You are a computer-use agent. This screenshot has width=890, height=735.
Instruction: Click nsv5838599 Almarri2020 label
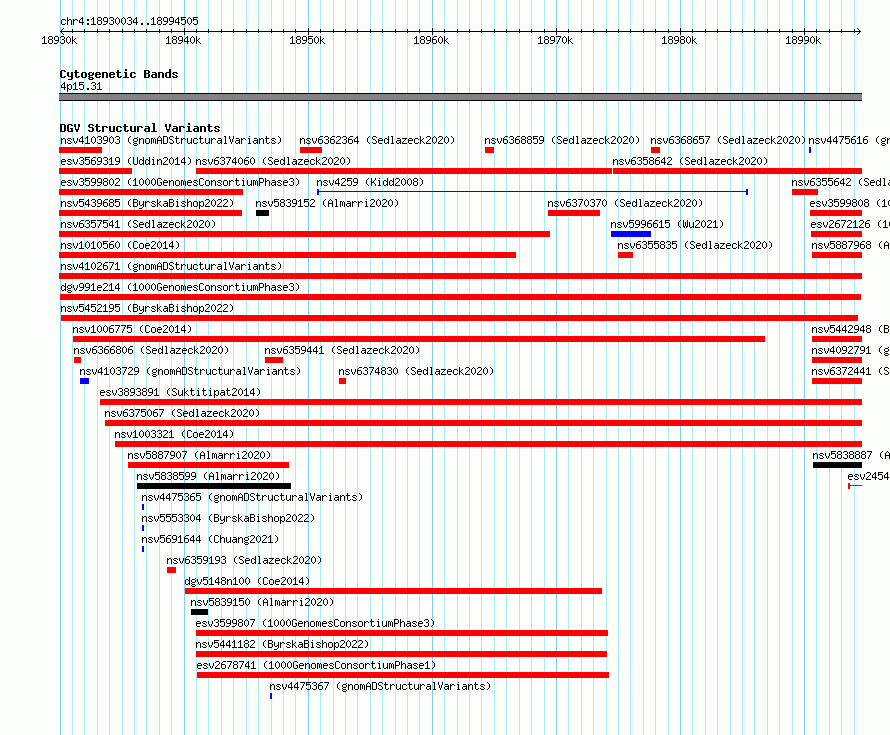(x=208, y=476)
